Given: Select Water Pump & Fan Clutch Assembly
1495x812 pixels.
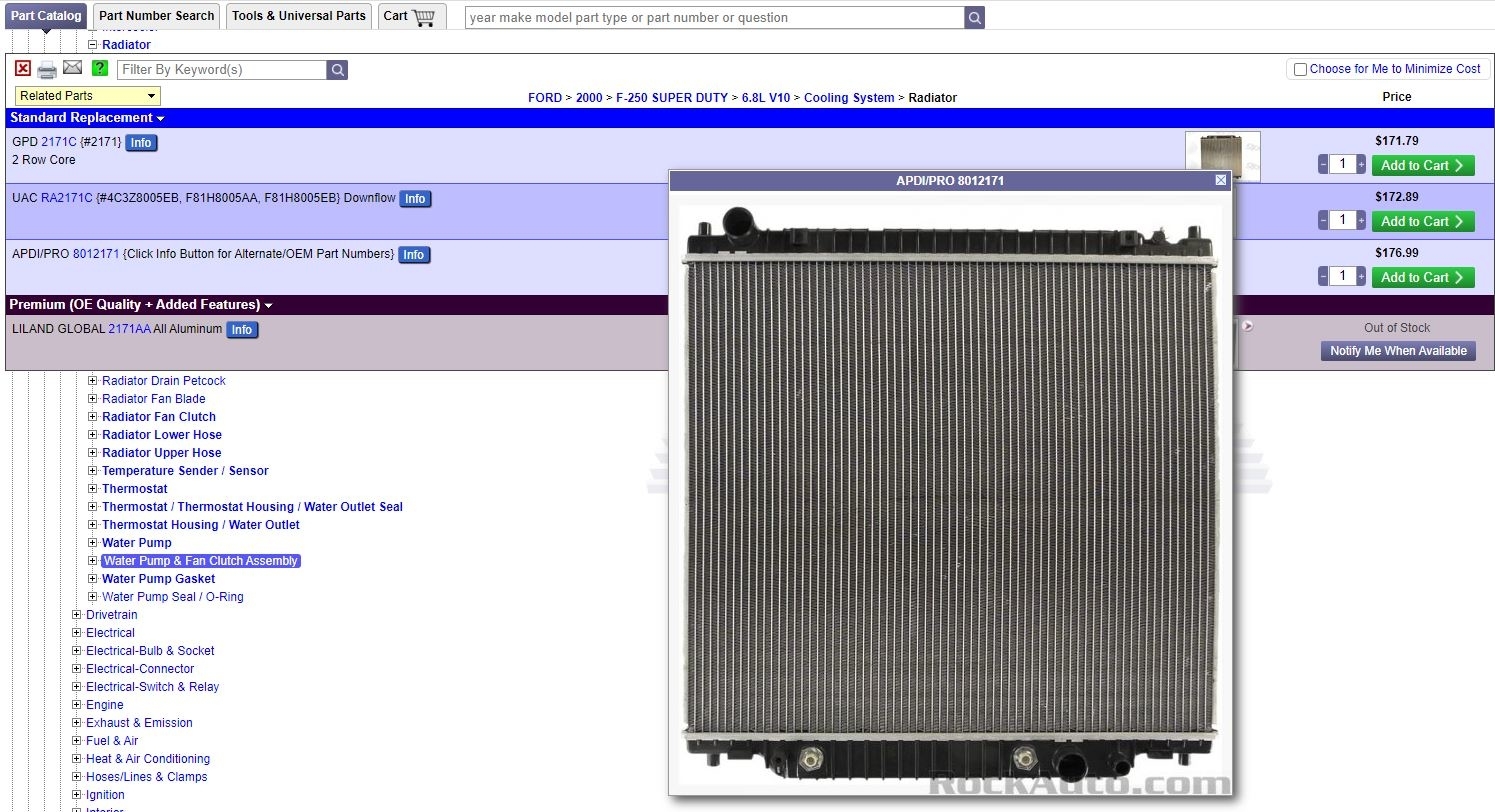Looking at the screenshot, I should click(201, 561).
